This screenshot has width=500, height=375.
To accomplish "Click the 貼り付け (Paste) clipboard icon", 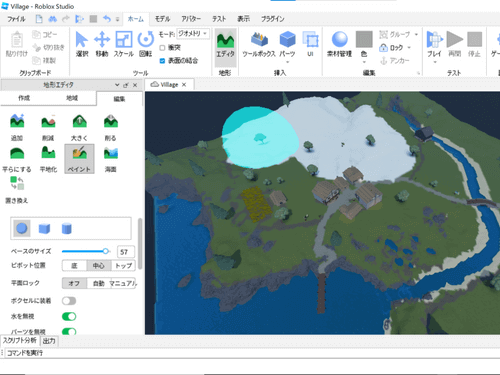I will pos(17,44).
